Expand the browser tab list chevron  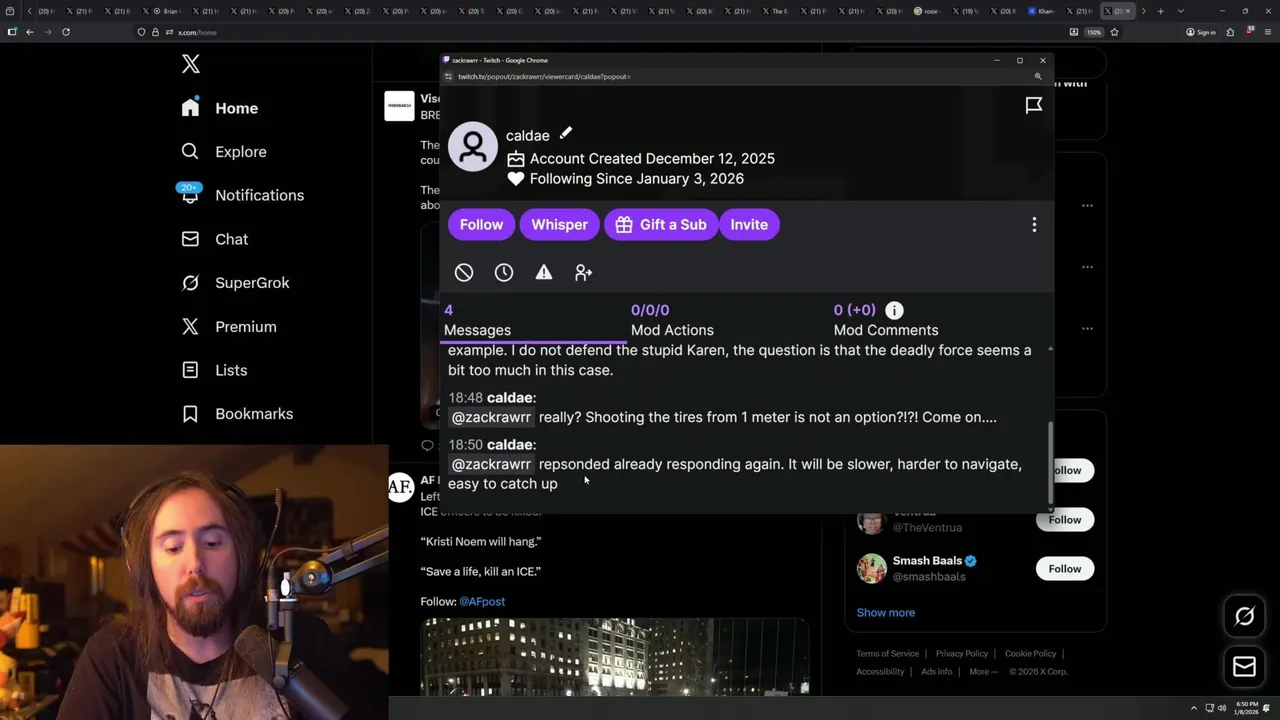click(x=1181, y=11)
